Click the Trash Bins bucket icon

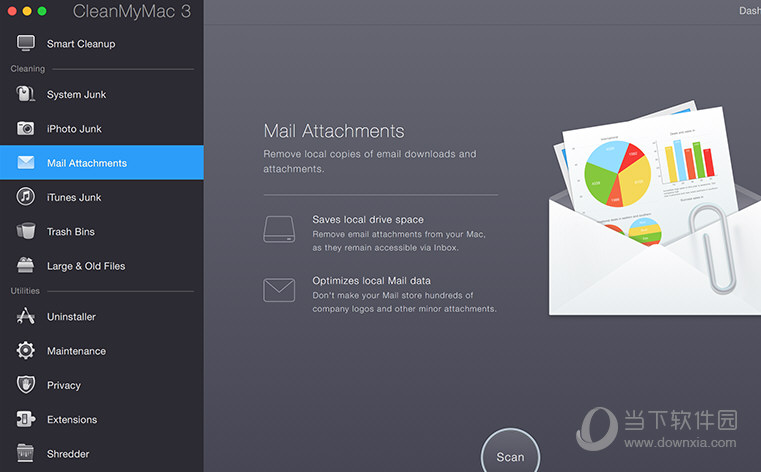point(26,231)
